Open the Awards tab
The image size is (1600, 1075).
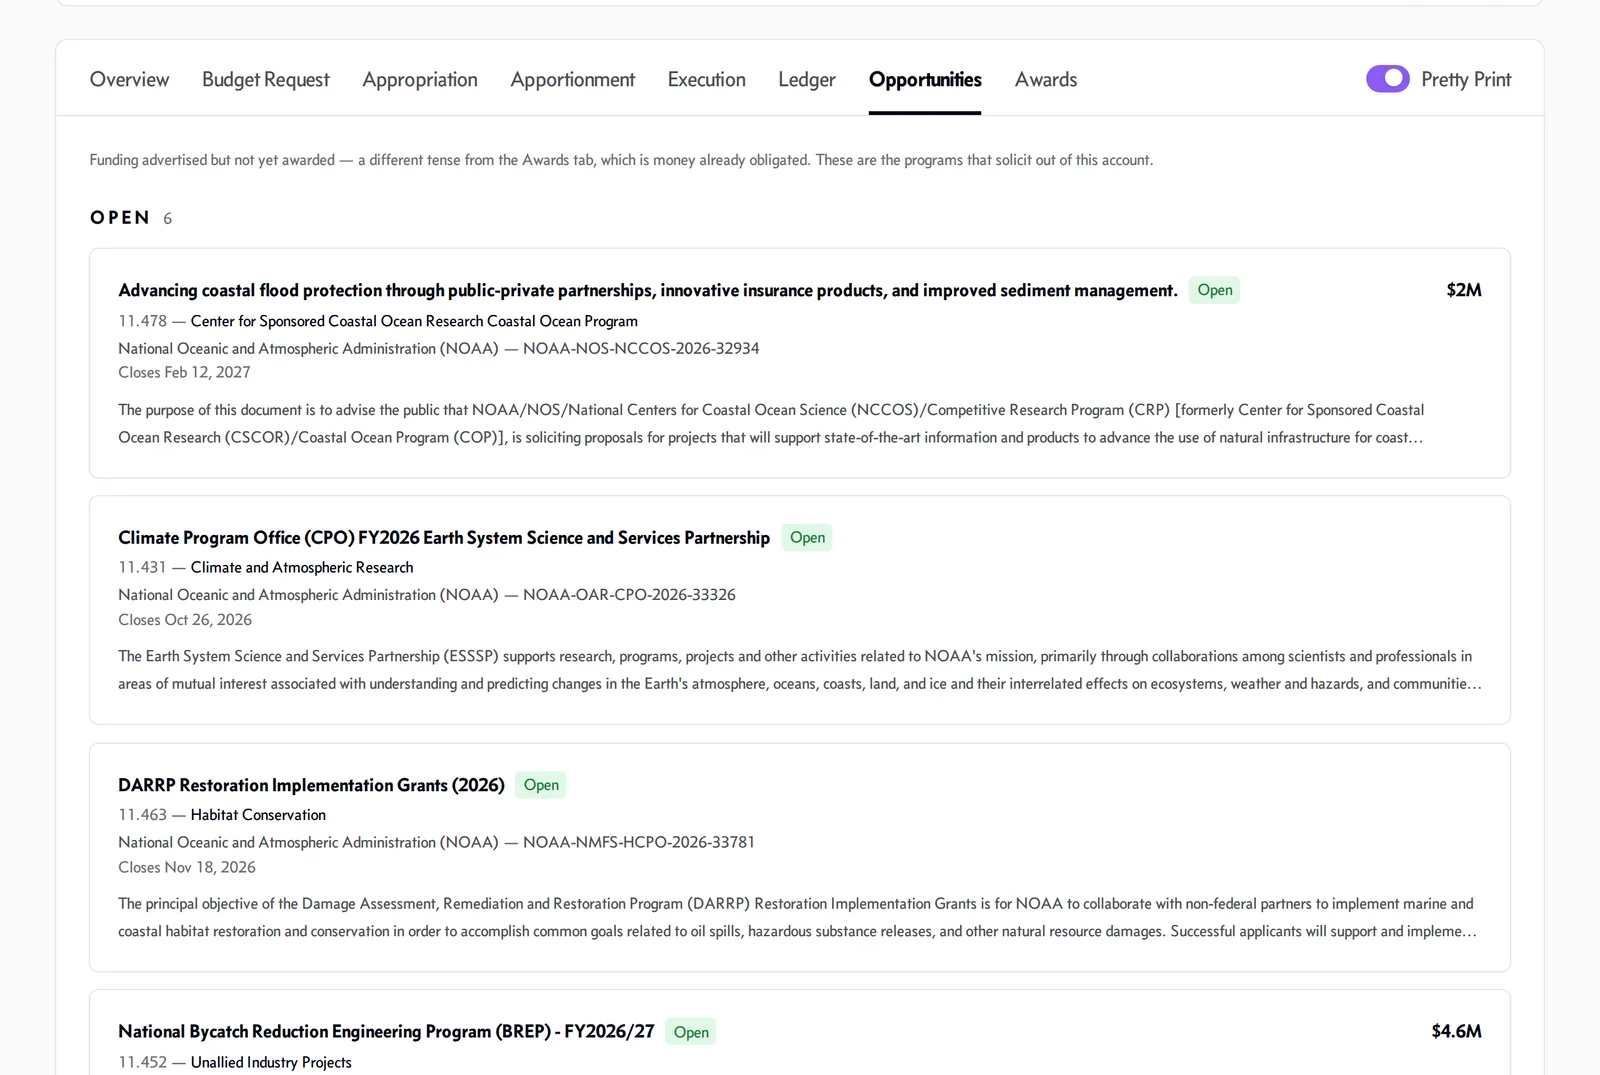pos(1045,79)
